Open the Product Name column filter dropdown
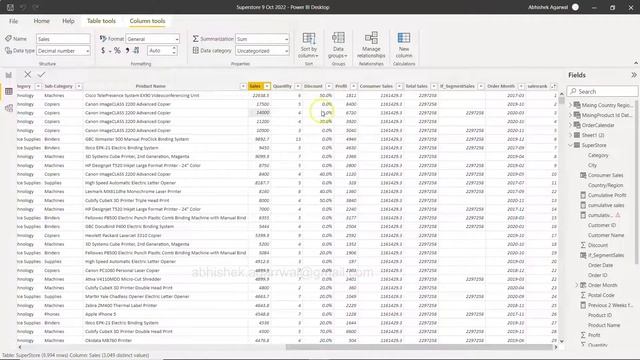The width and height of the screenshot is (640, 360). click(243, 86)
